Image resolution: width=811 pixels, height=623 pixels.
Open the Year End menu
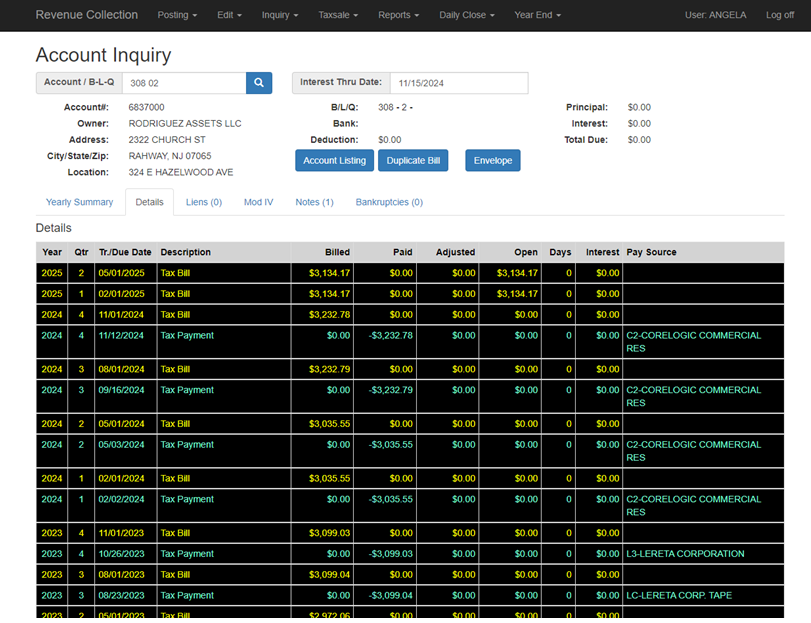(537, 15)
